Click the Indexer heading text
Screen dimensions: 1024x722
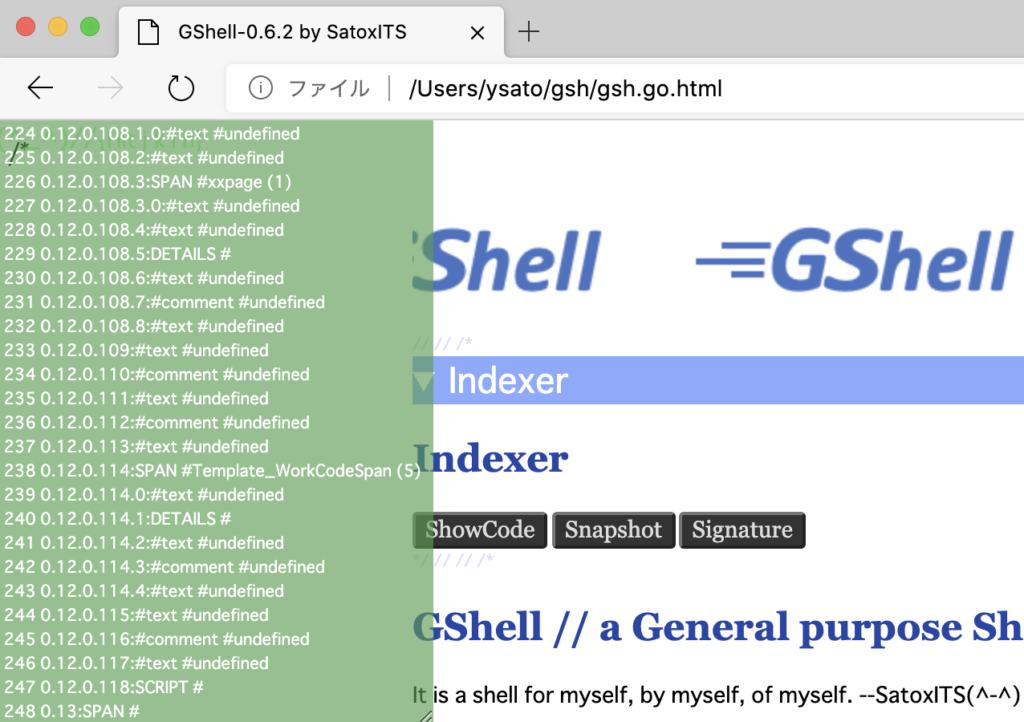click(x=491, y=459)
